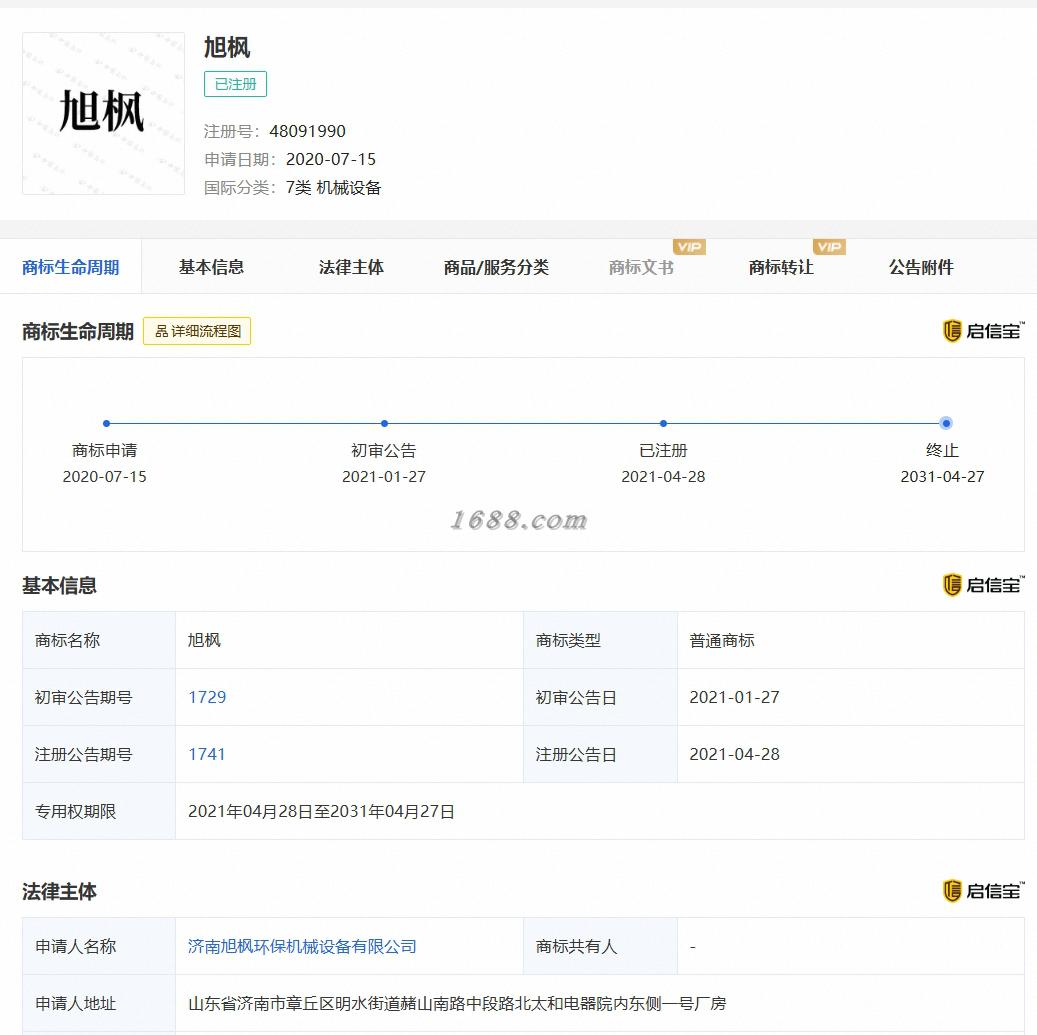Open the 商标转让 tab
1037x1035 pixels.
[x=781, y=267]
